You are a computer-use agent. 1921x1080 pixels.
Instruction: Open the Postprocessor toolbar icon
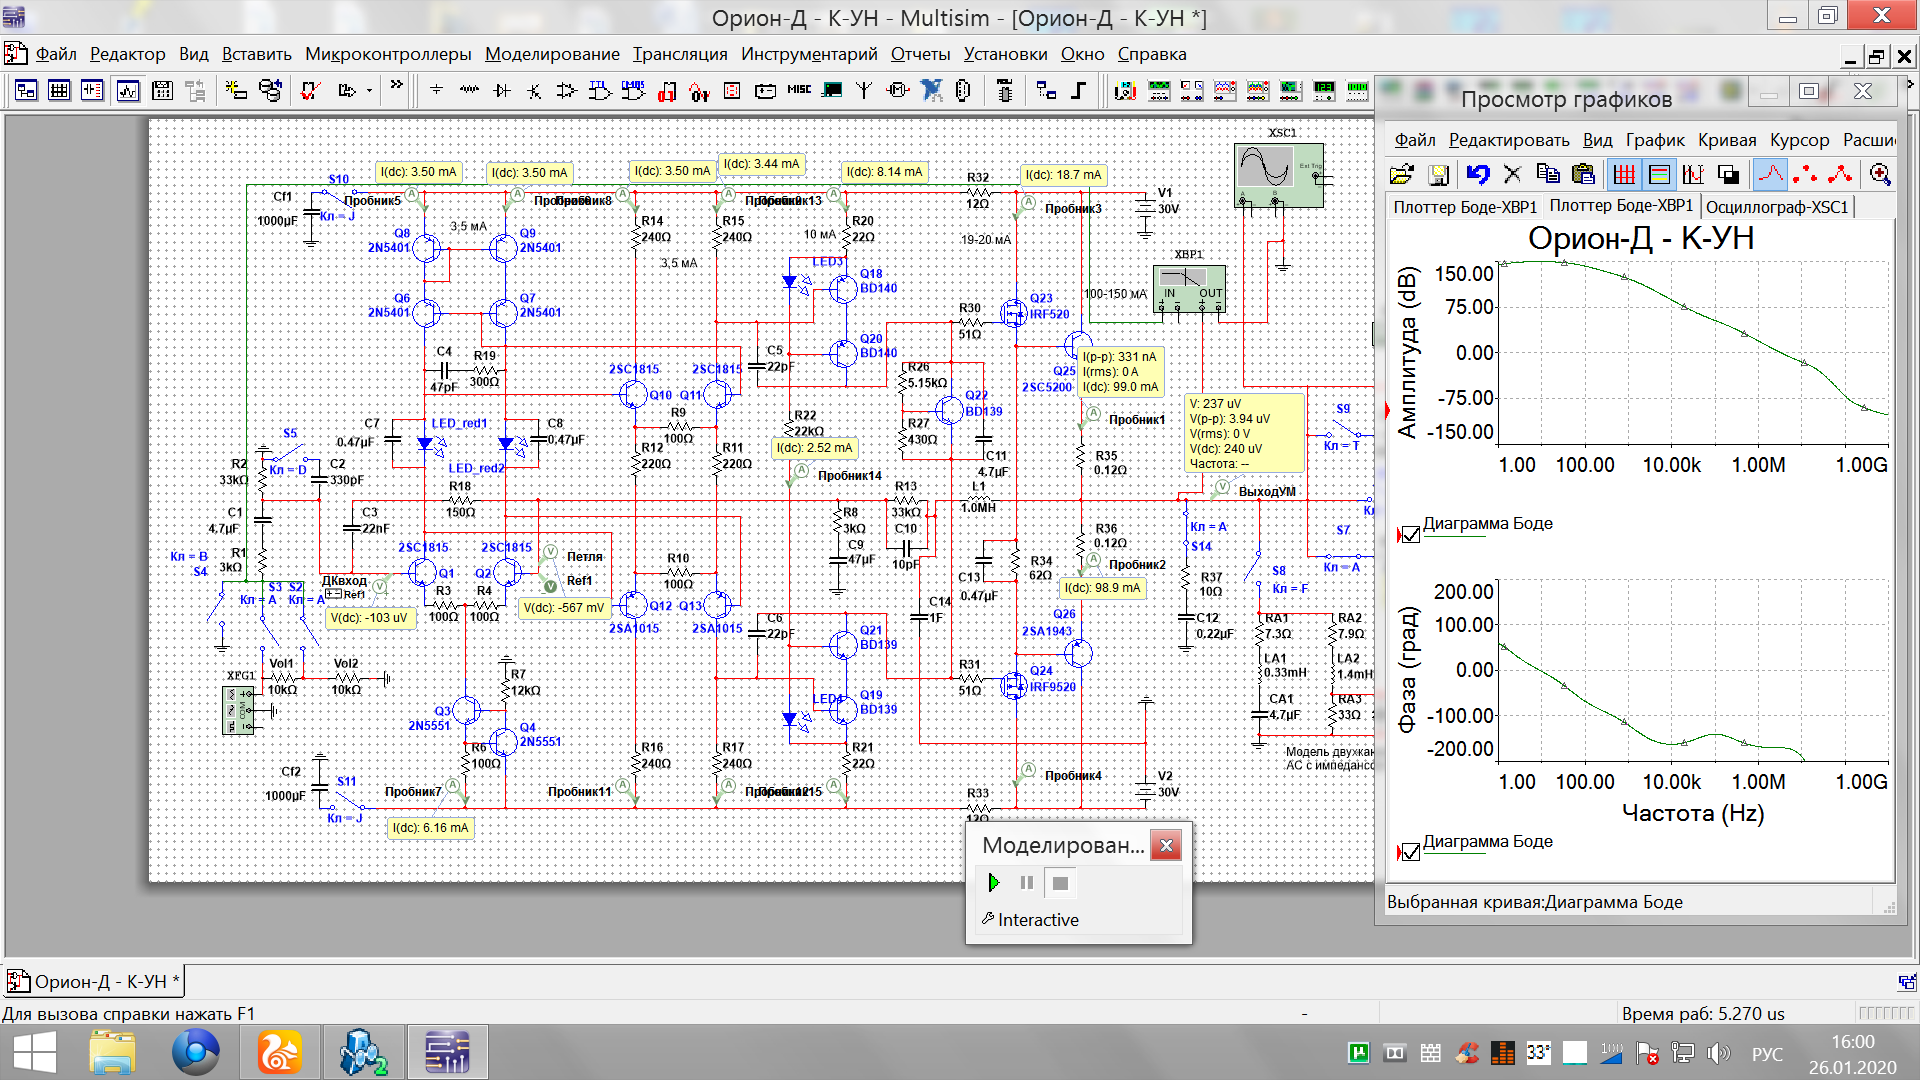pyautogui.click(x=161, y=90)
